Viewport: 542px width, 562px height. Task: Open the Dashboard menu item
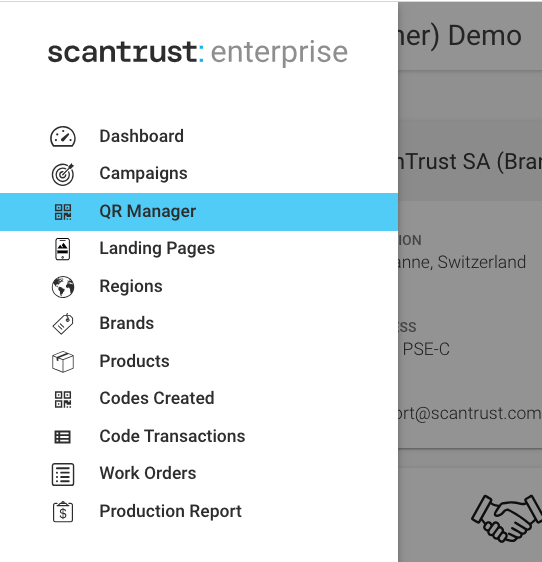tap(199, 137)
